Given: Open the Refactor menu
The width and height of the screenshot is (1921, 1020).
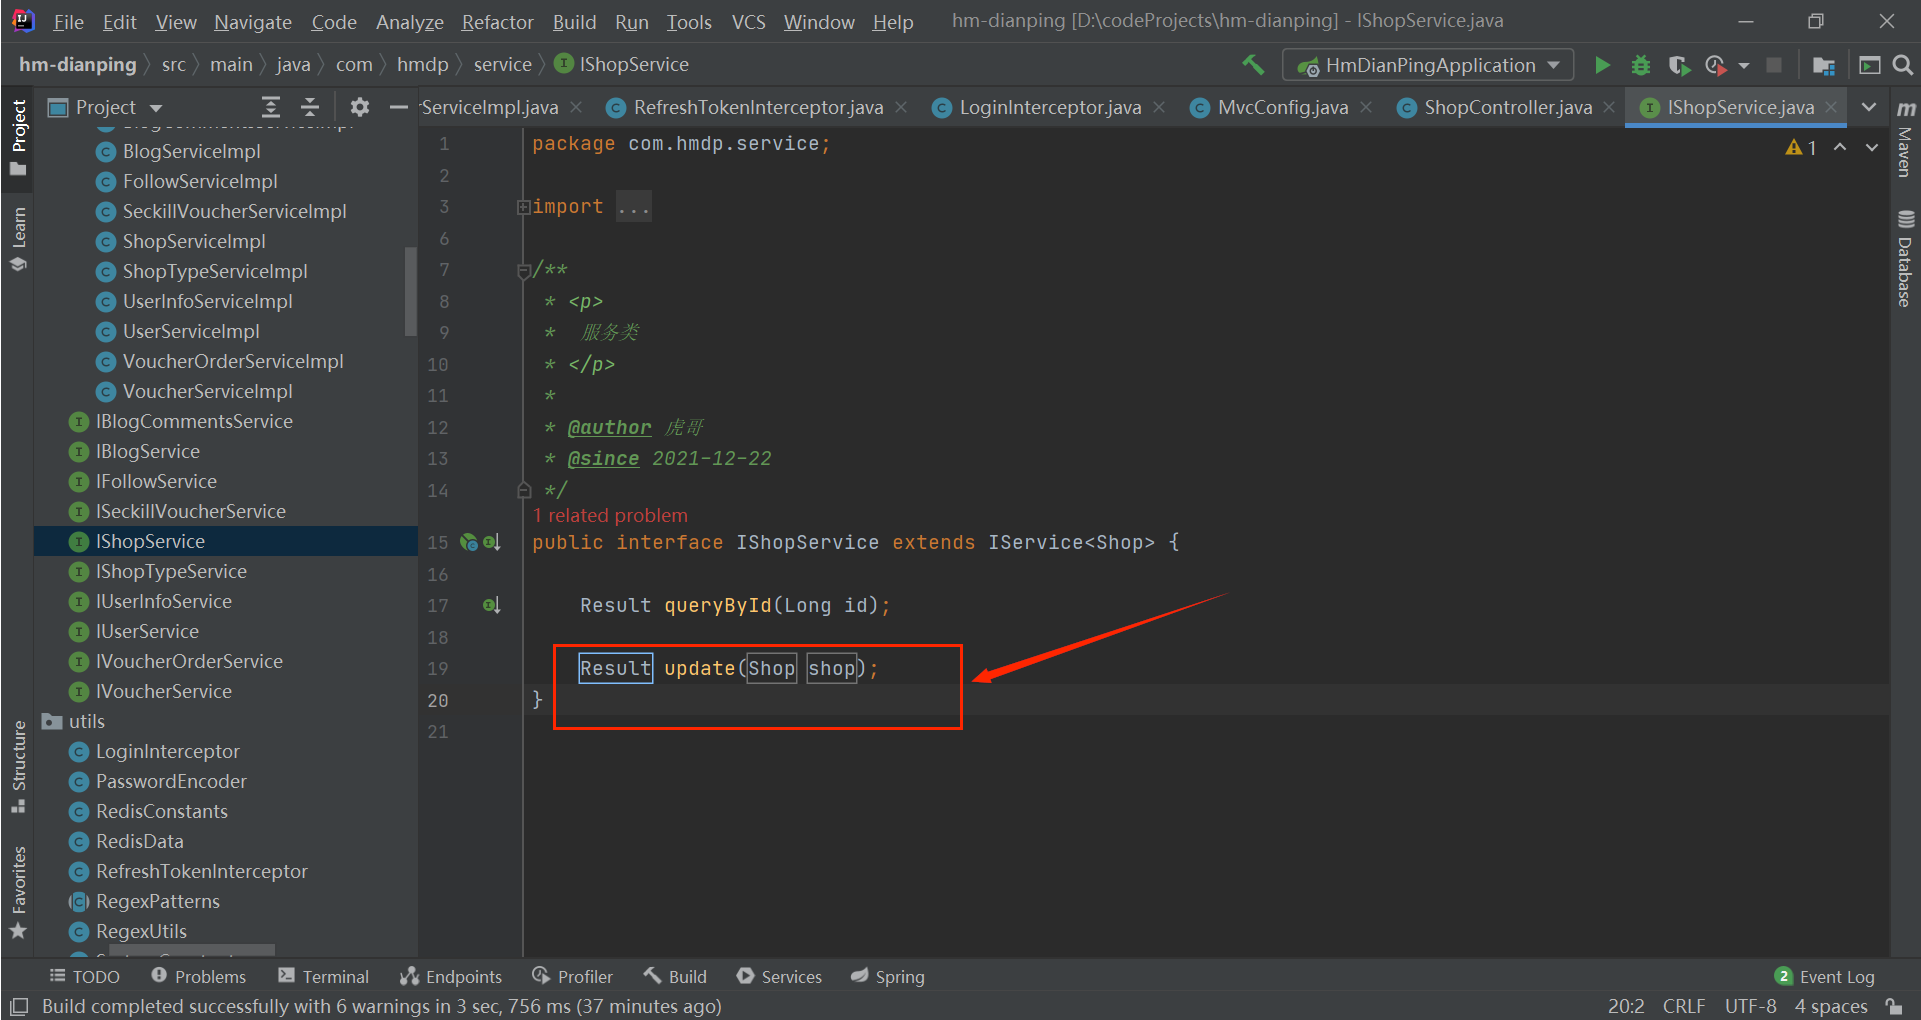Looking at the screenshot, I should tap(497, 22).
